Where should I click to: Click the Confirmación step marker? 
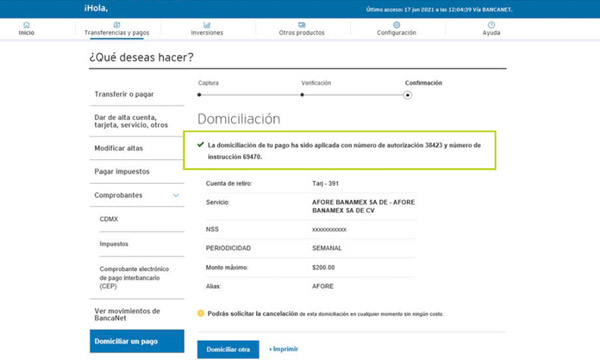(408, 95)
